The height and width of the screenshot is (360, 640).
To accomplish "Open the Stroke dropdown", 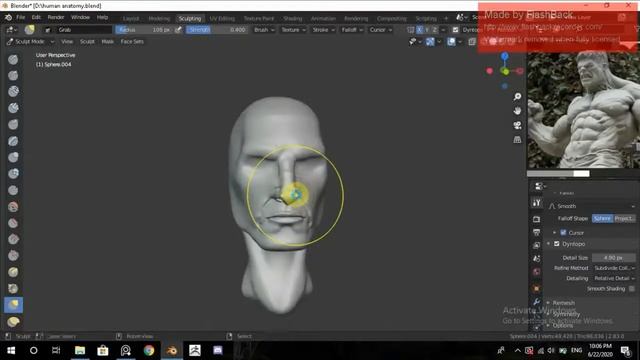I will point(323,30).
